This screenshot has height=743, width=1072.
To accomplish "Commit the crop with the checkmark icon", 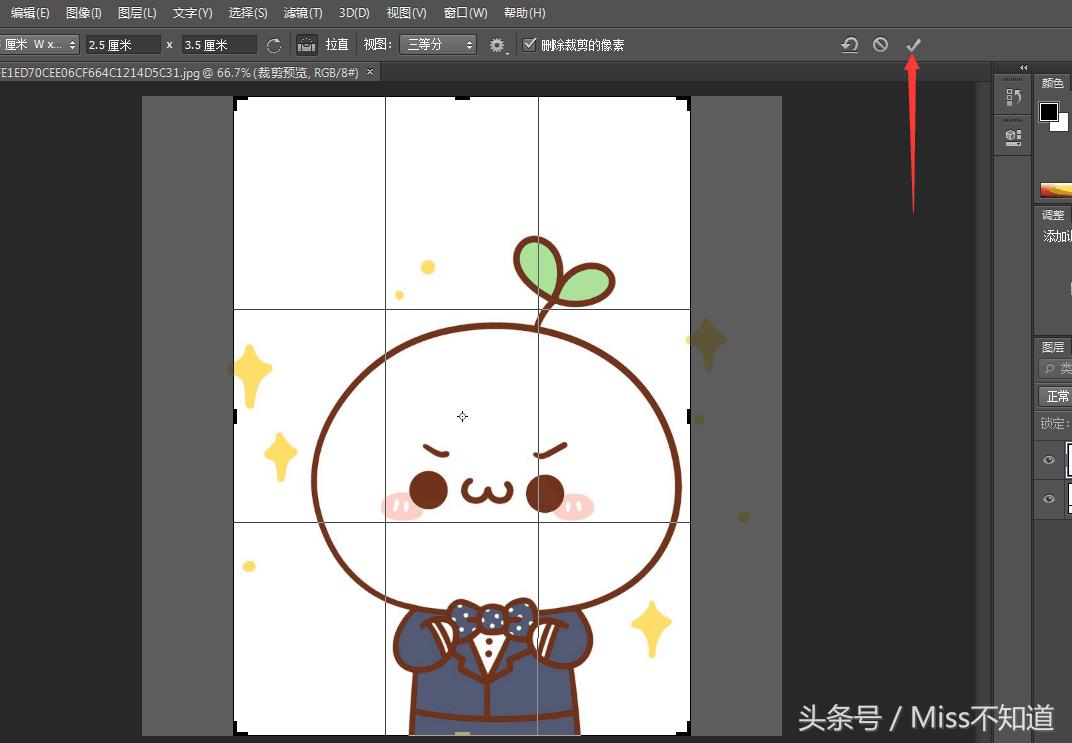I will tap(911, 44).
